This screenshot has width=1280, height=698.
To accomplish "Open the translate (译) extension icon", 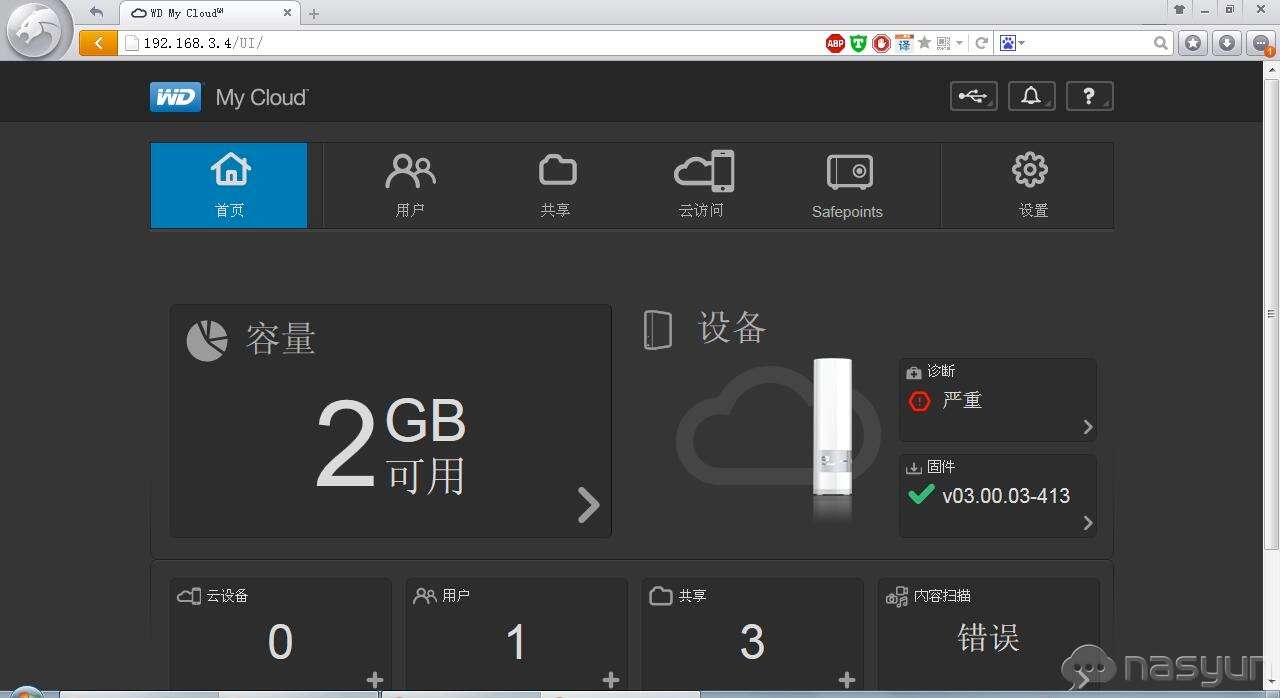I will click(x=904, y=43).
